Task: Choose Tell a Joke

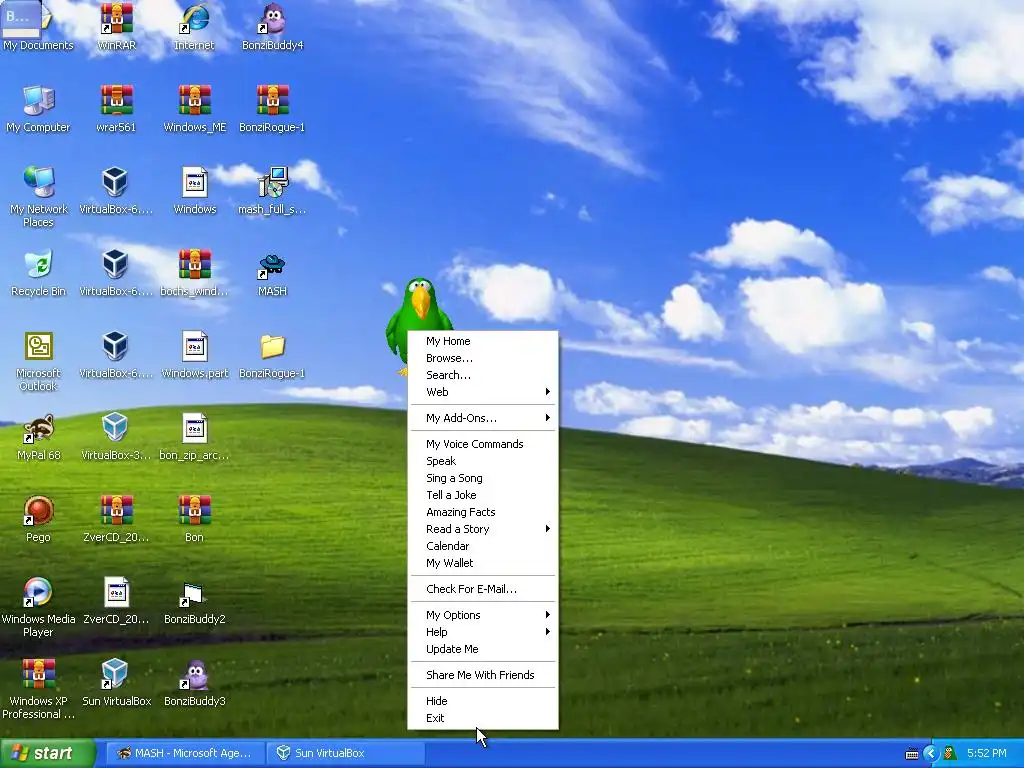Action: click(483, 495)
